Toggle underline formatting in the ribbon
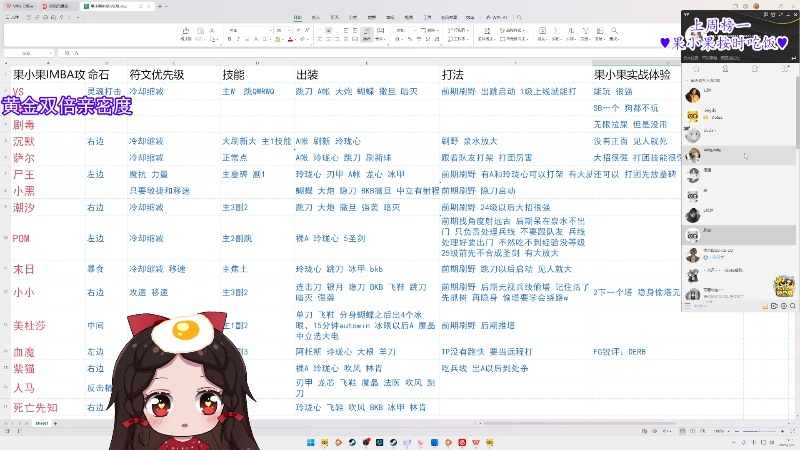The height and width of the screenshot is (450, 800). pos(247,39)
